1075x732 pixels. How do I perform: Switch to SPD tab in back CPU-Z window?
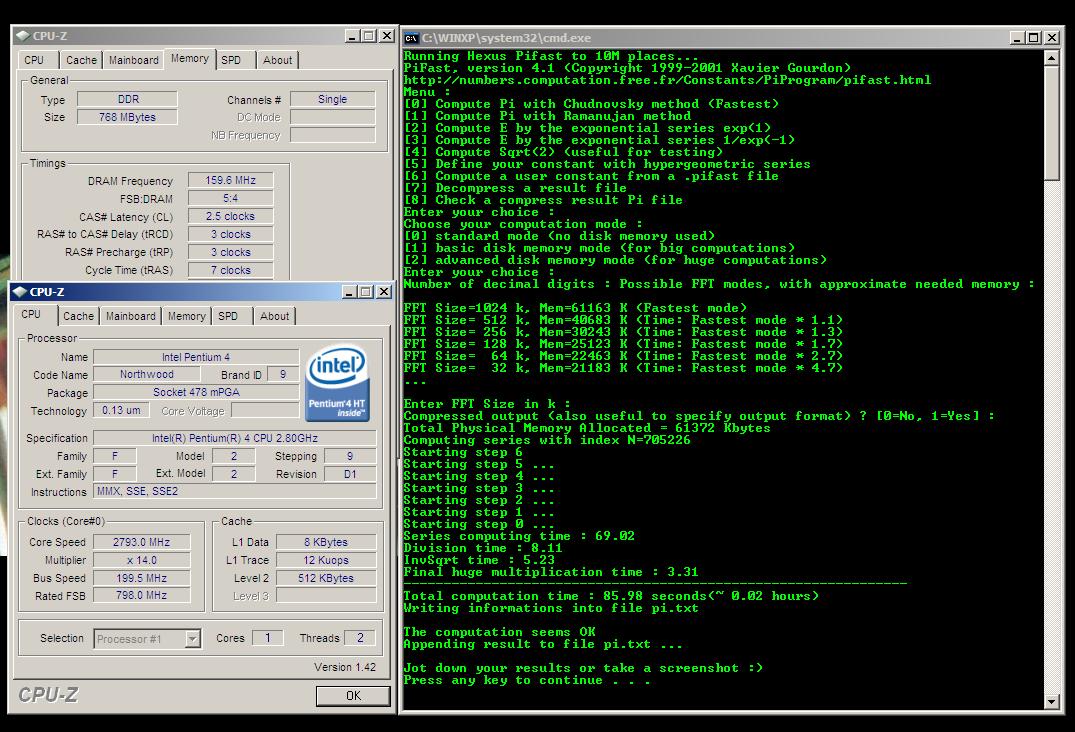pyautogui.click(x=231, y=60)
